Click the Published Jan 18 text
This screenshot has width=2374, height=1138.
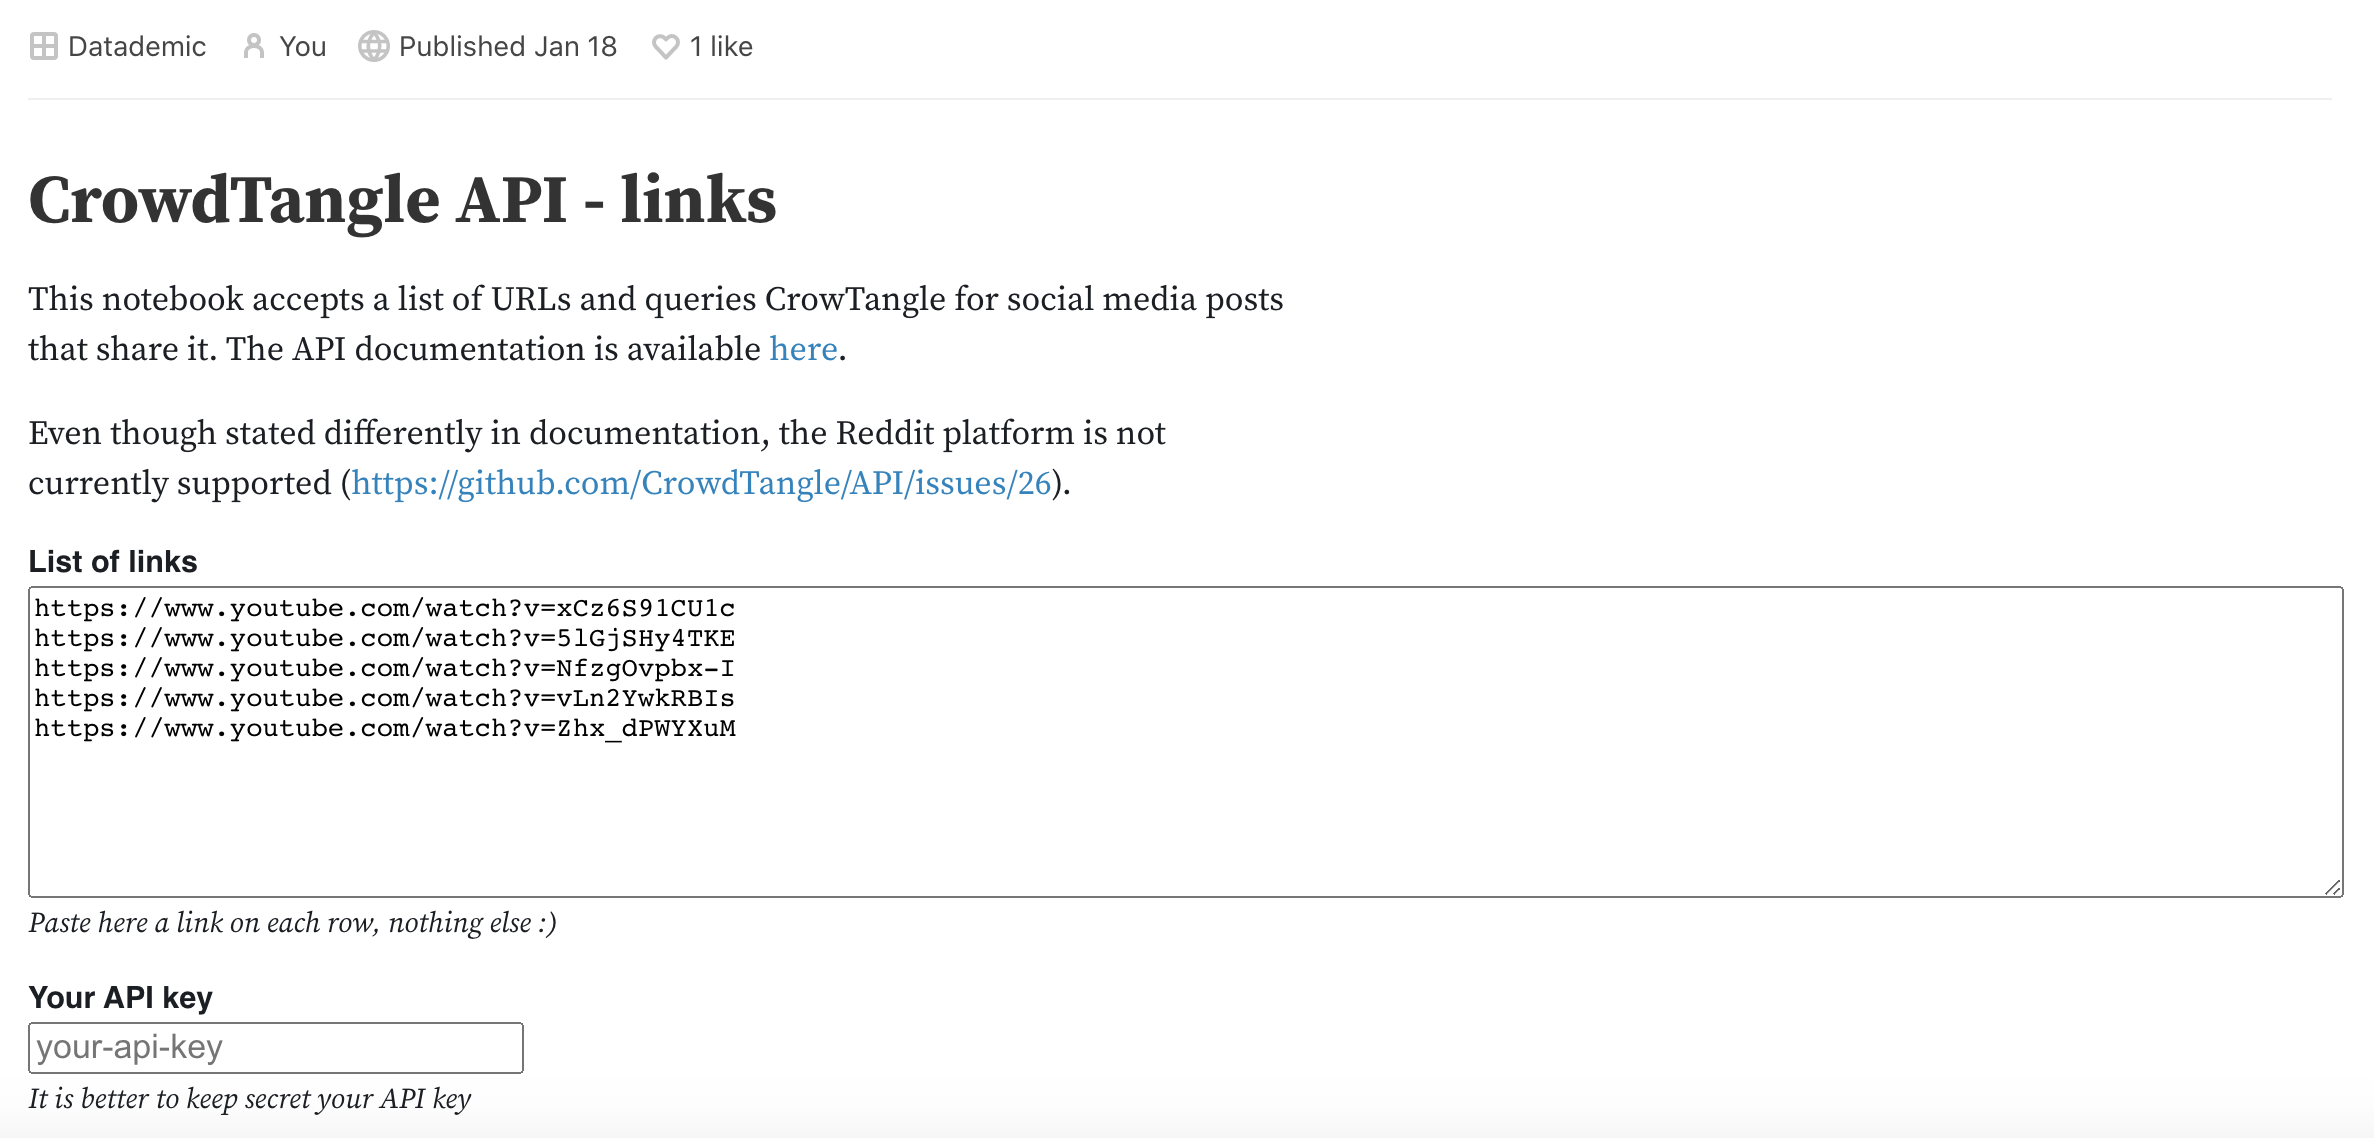click(507, 47)
